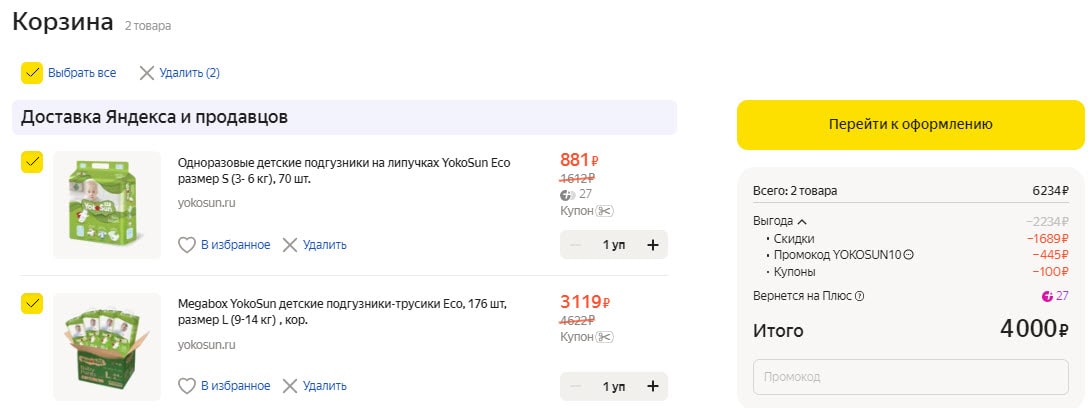1090x408 pixels.
Task: Click X remove icon for size S diapers
Action: [290, 245]
